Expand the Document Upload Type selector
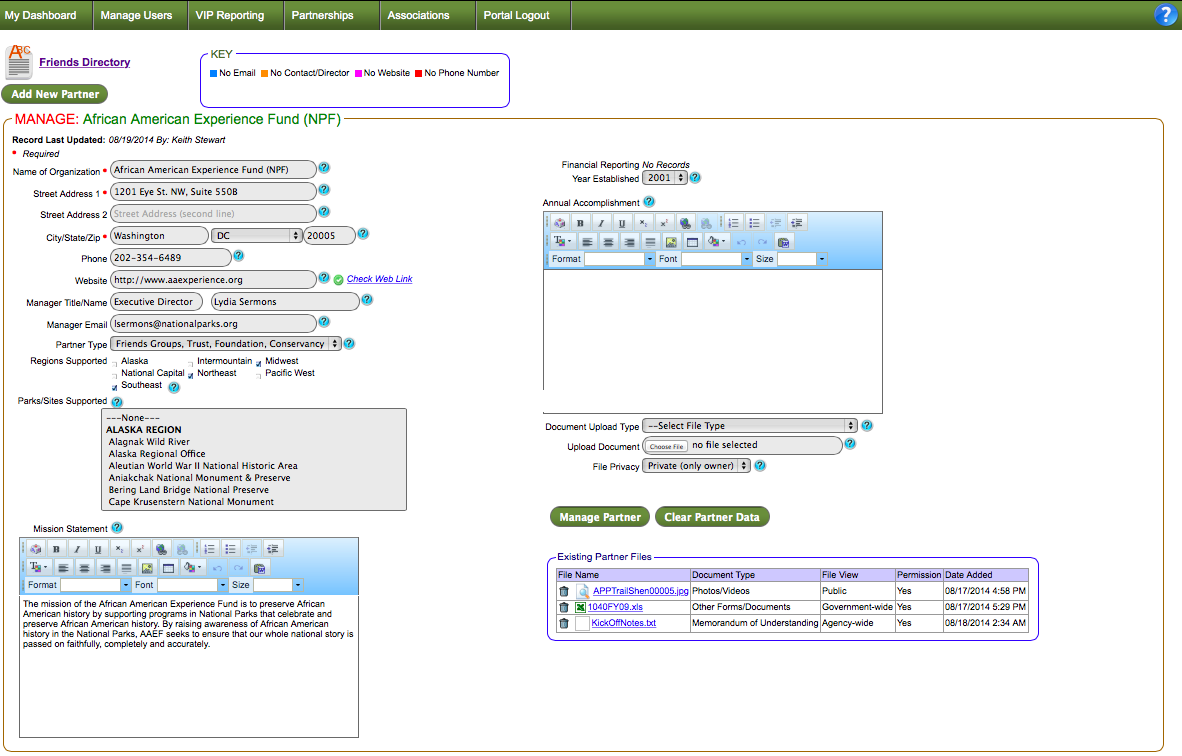Viewport: 1182px width, 756px height. (749, 426)
